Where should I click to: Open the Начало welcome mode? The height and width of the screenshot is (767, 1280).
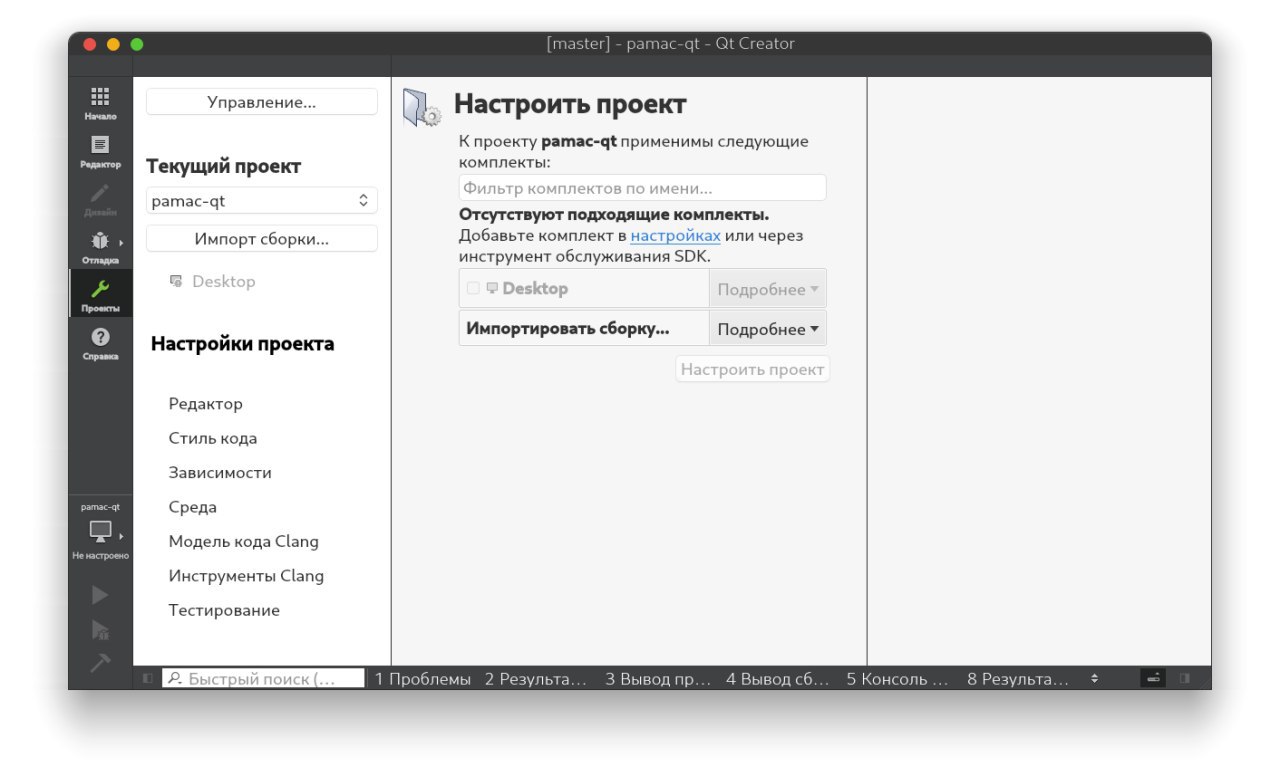coord(100,103)
